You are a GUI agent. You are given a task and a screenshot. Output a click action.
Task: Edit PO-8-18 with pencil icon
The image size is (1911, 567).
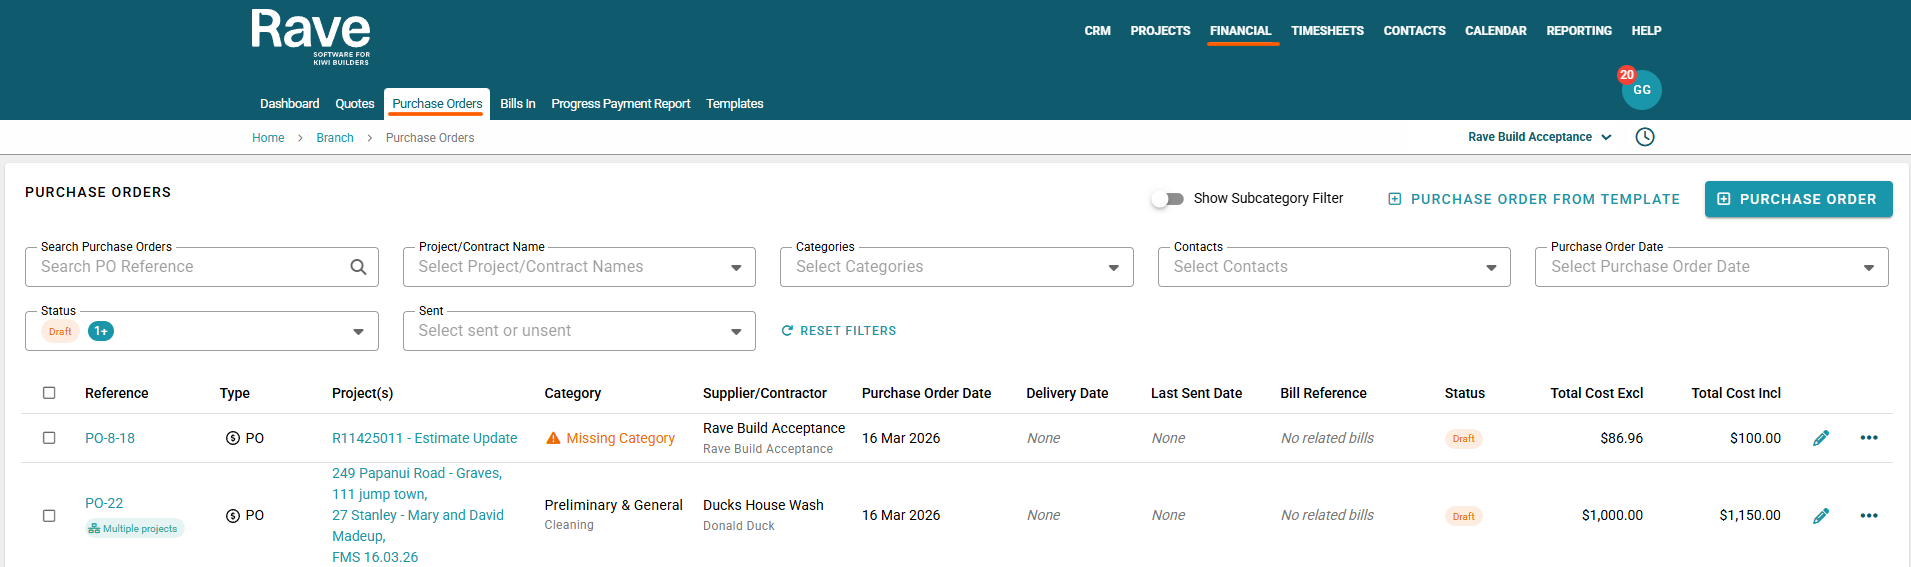pos(1820,438)
